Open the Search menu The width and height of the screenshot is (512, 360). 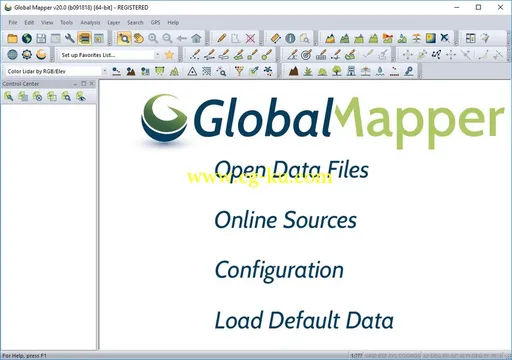(x=135, y=23)
